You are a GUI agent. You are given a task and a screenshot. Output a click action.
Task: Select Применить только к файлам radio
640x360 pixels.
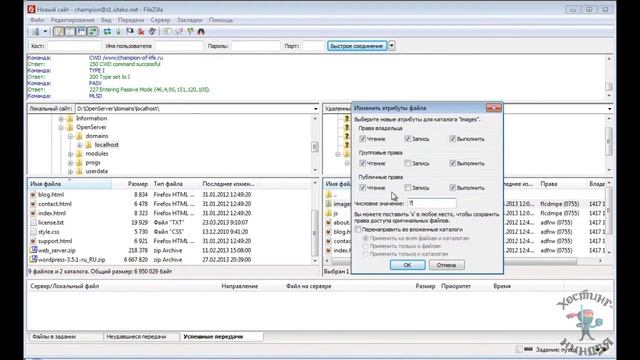tap(366, 246)
